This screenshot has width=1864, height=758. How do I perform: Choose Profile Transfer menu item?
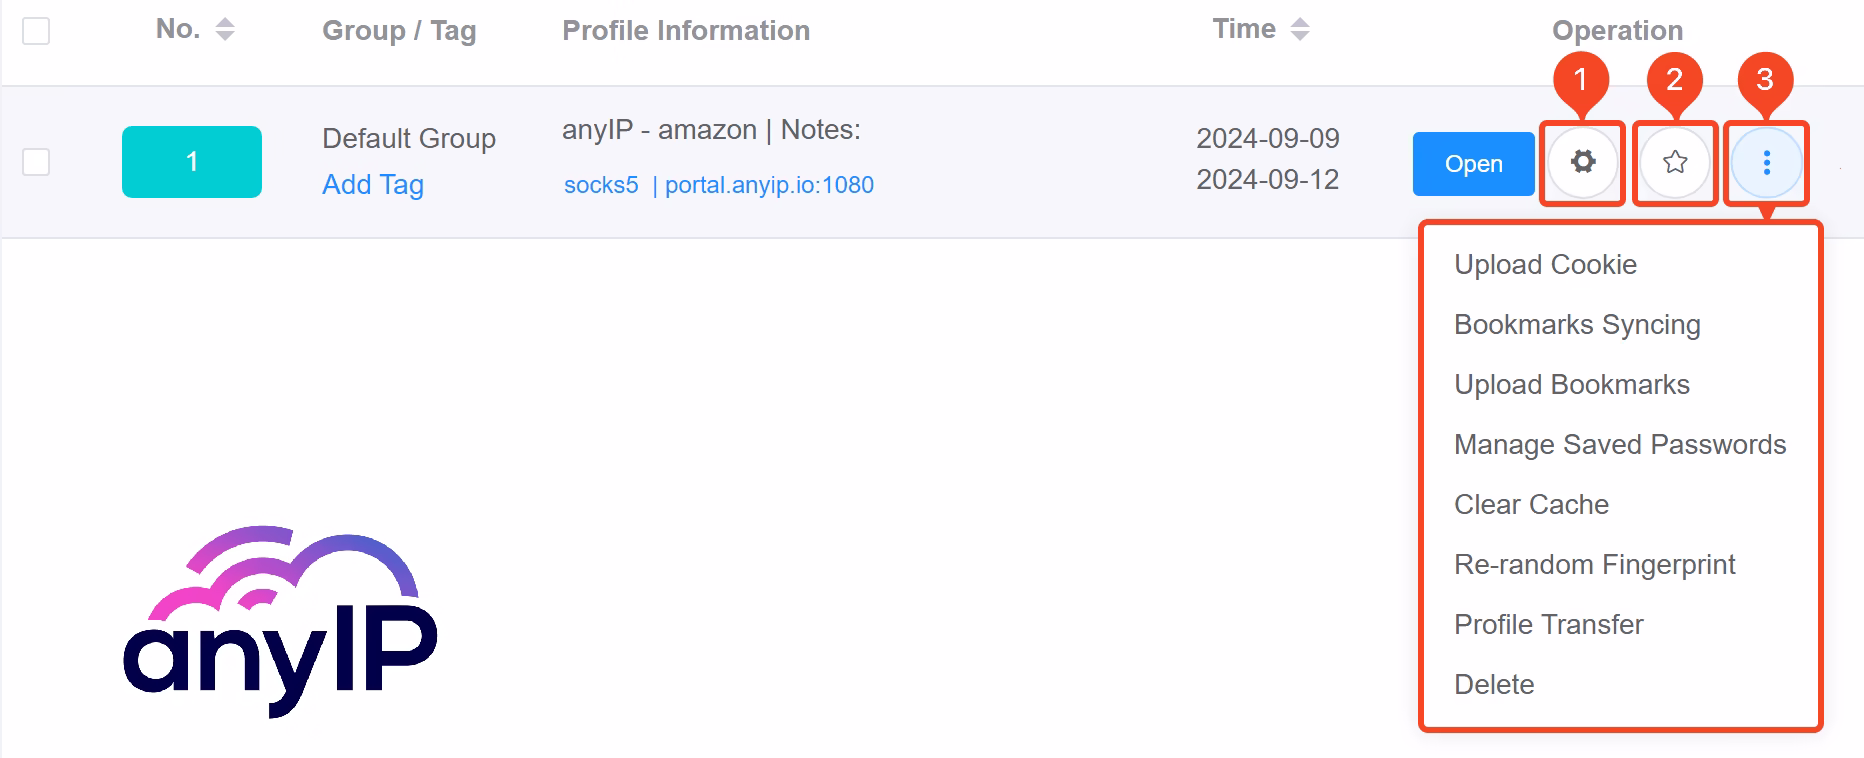(x=1548, y=625)
